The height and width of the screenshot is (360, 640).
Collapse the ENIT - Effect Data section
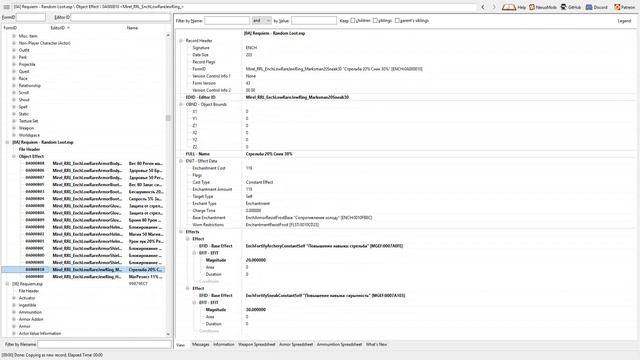pos(181,161)
